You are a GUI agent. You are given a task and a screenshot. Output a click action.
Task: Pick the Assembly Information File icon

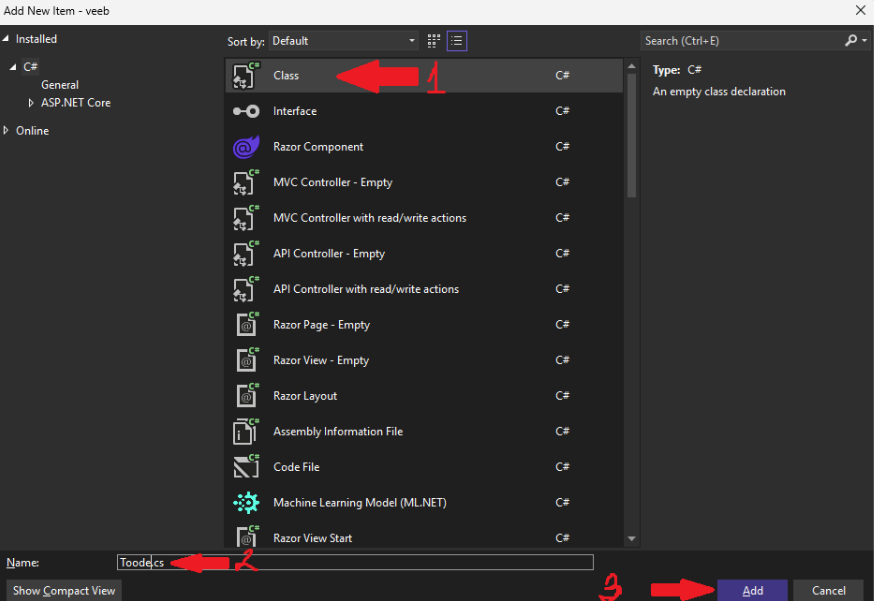tap(245, 432)
